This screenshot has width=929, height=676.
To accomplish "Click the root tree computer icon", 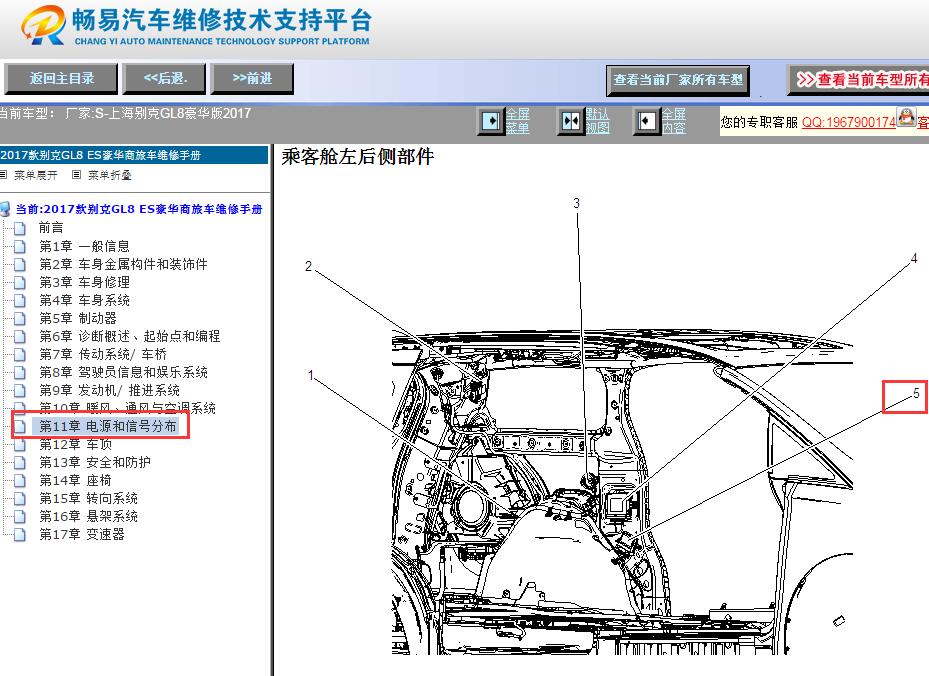I will (5, 209).
